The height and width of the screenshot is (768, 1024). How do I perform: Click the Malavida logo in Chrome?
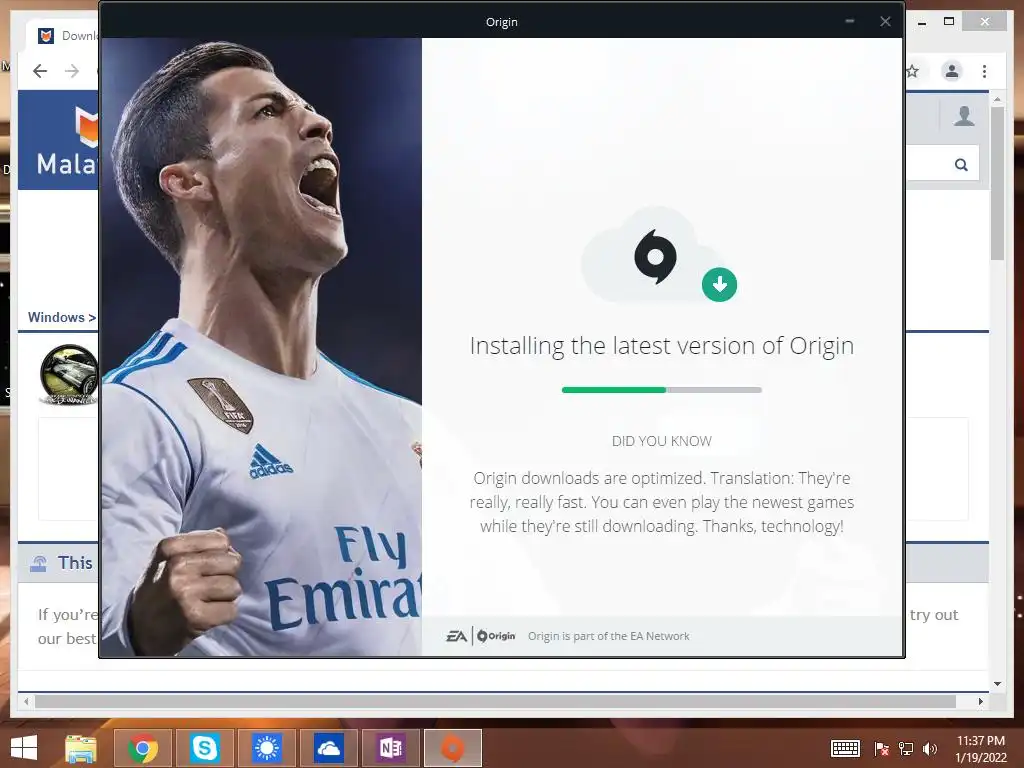[x=67, y=140]
